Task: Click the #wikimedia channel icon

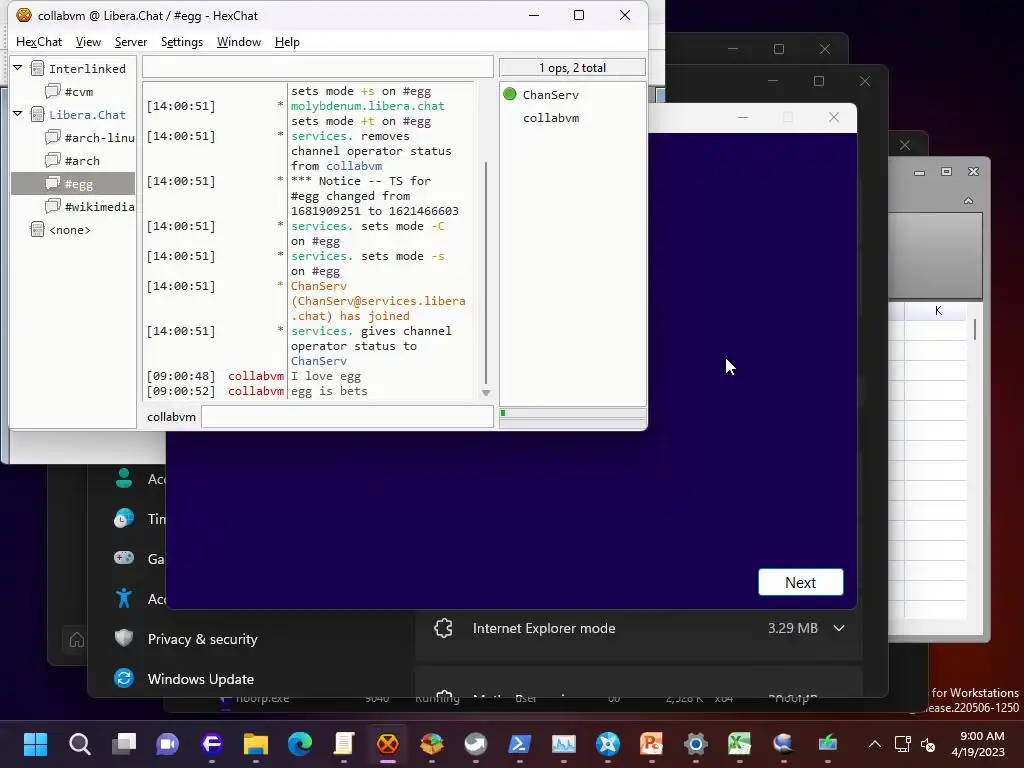Action: [52, 206]
